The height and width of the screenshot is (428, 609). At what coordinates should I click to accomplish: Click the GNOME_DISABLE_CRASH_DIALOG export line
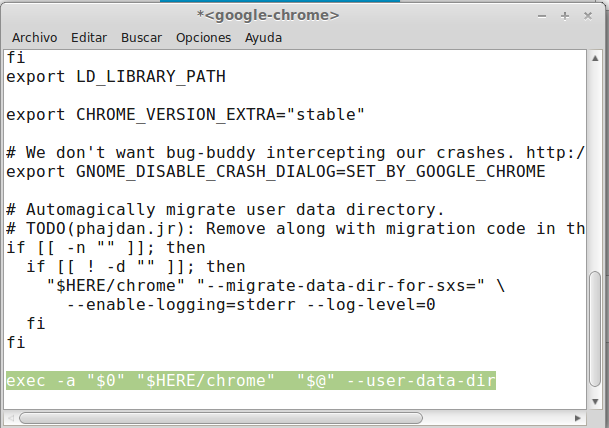coord(276,172)
